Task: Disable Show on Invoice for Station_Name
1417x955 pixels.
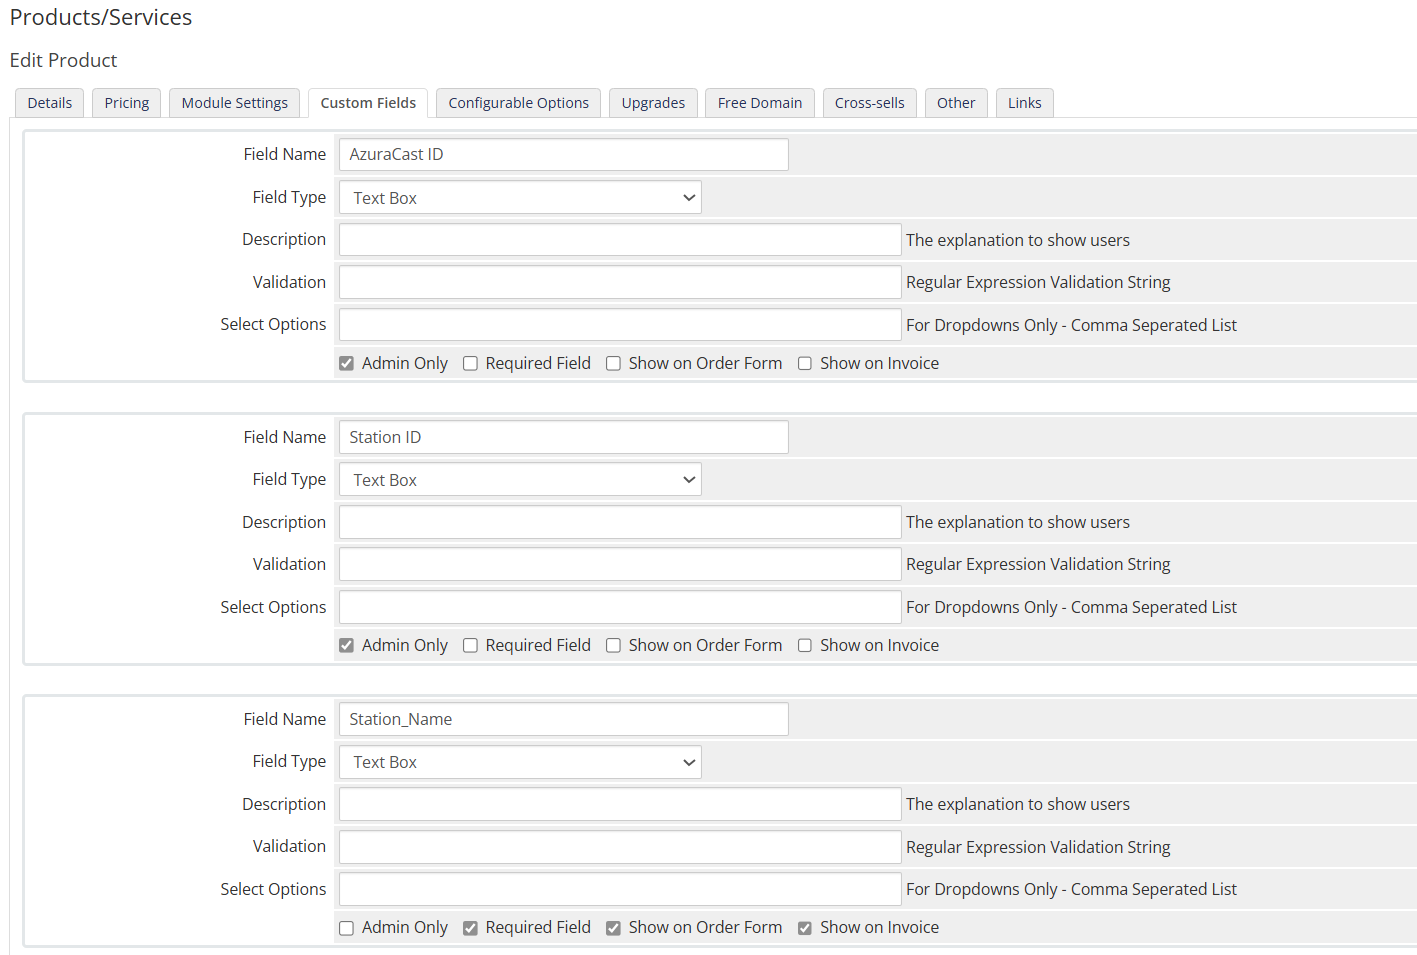Action: tap(805, 928)
